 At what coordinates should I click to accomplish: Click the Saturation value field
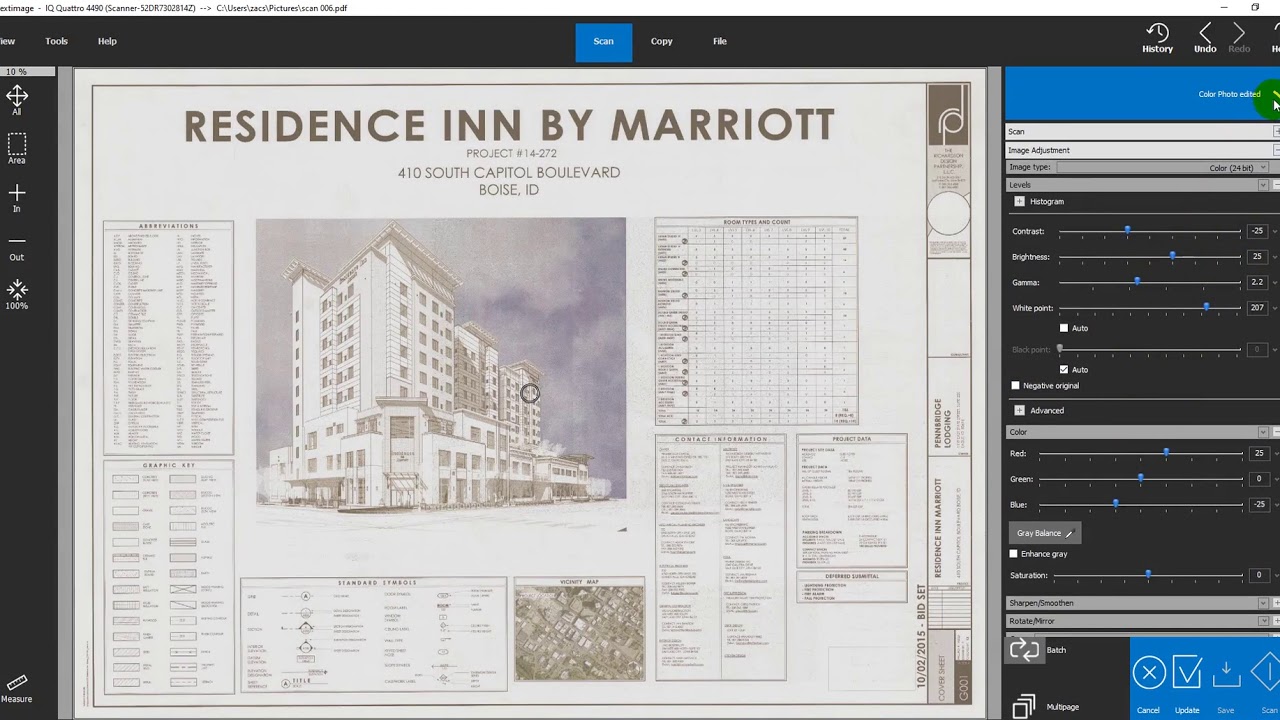(x=1258, y=575)
